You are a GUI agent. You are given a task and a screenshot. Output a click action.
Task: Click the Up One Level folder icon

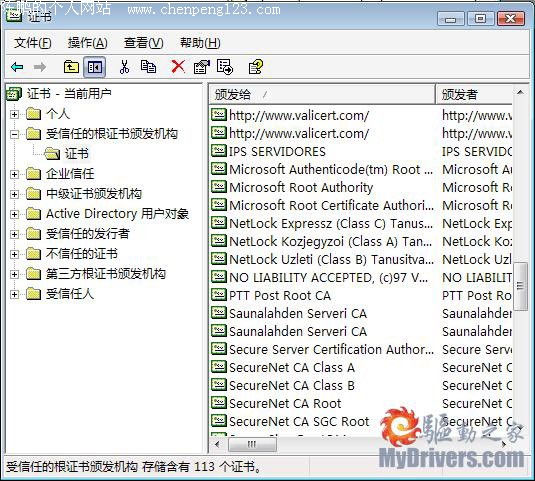71,67
